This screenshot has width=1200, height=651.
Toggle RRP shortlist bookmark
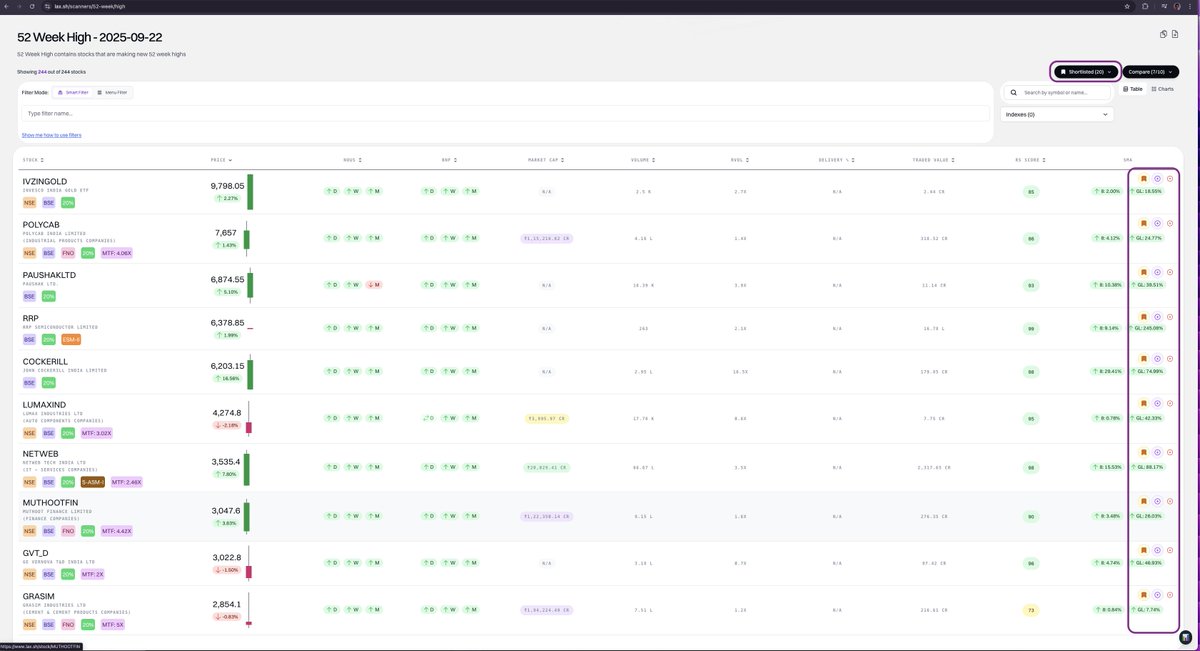(x=1144, y=317)
